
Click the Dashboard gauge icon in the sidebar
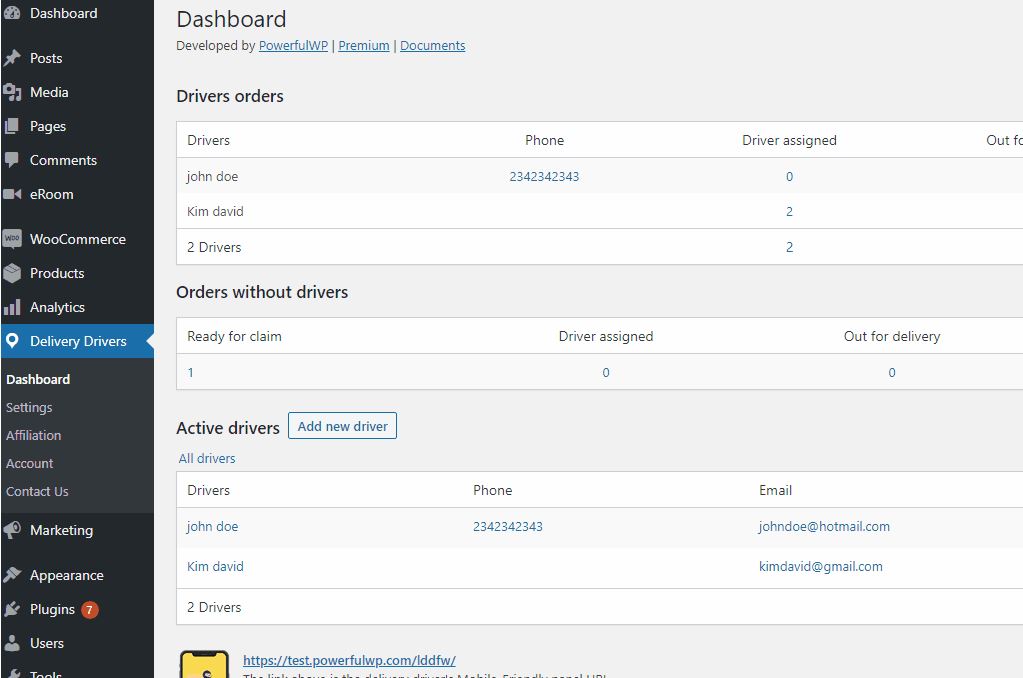click(x=12, y=12)
